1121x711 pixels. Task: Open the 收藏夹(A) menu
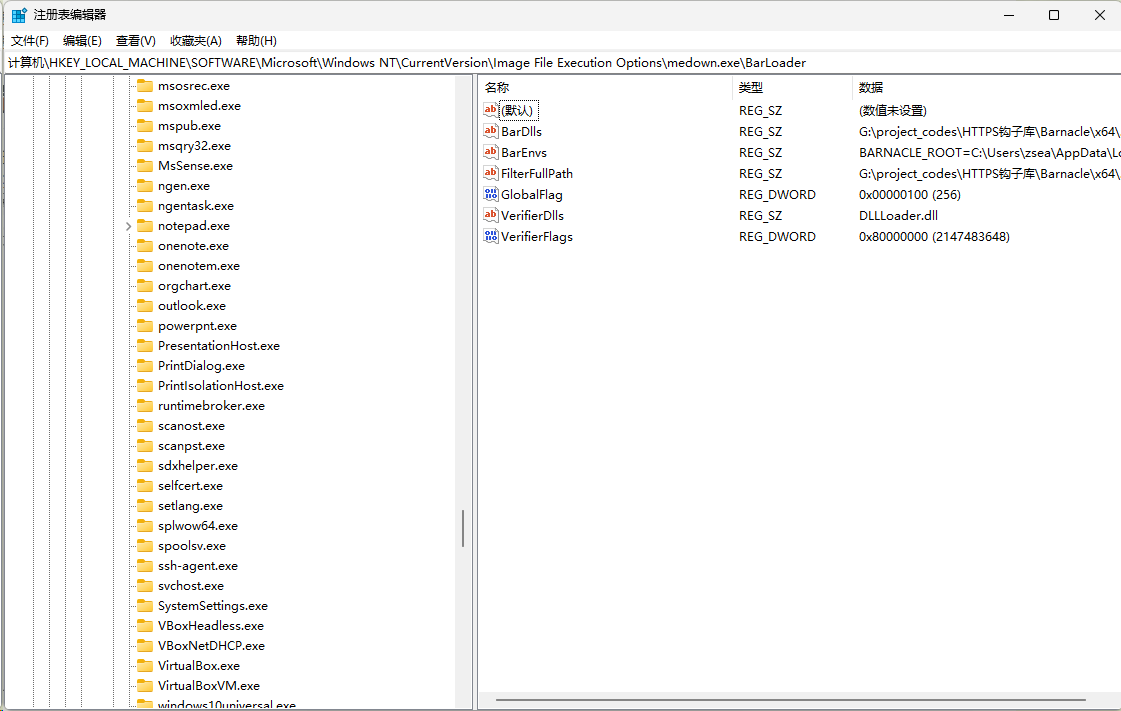pyautogui.click(x=196, y=41)
